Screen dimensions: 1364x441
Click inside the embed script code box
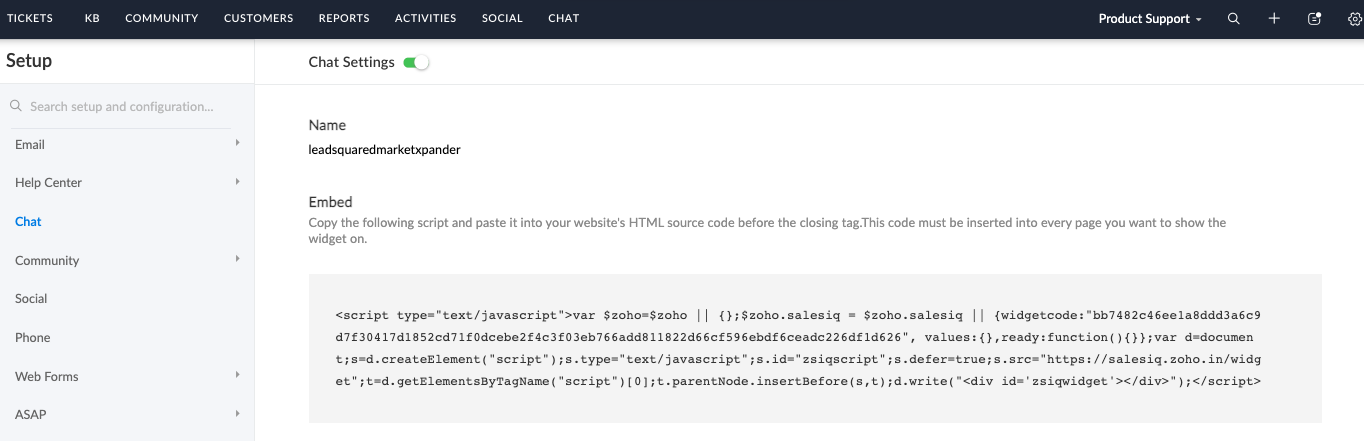click(x=800, y=348)
